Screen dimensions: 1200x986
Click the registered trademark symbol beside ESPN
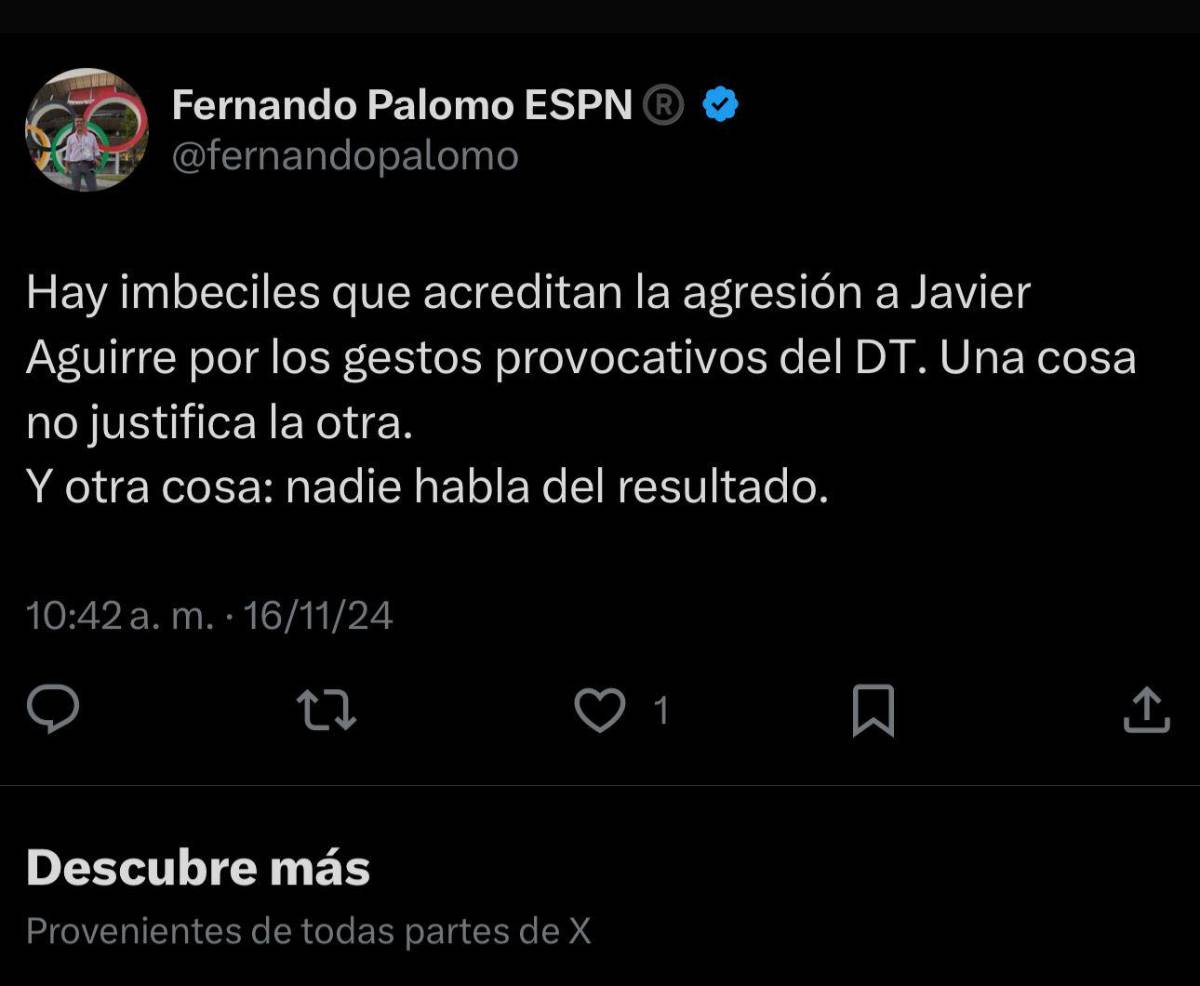click(663, 105)
